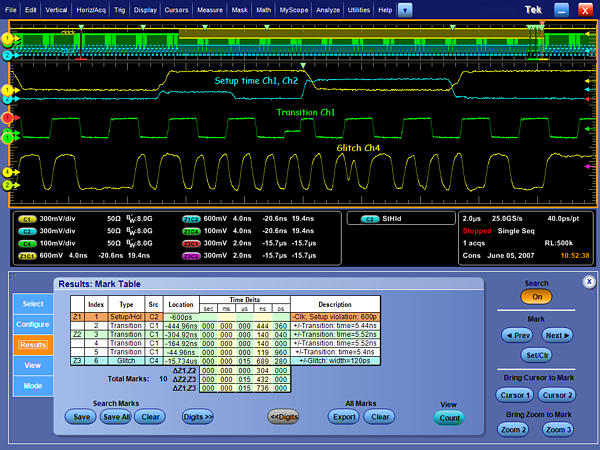
Task: Expand digits with Digits >> button
Action: pyautogui.click(x=197, y=418)
